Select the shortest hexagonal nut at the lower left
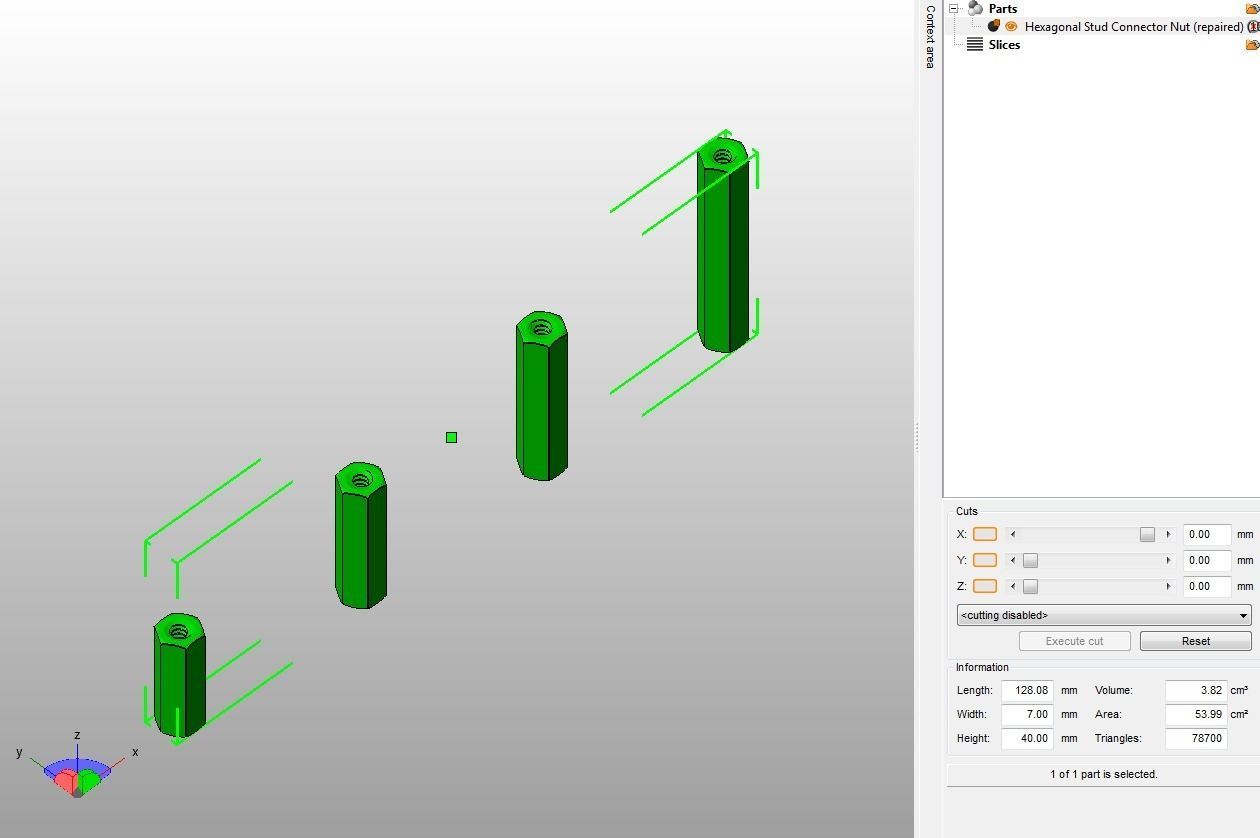Viewport: 1260px width, 838px height. 179,676
